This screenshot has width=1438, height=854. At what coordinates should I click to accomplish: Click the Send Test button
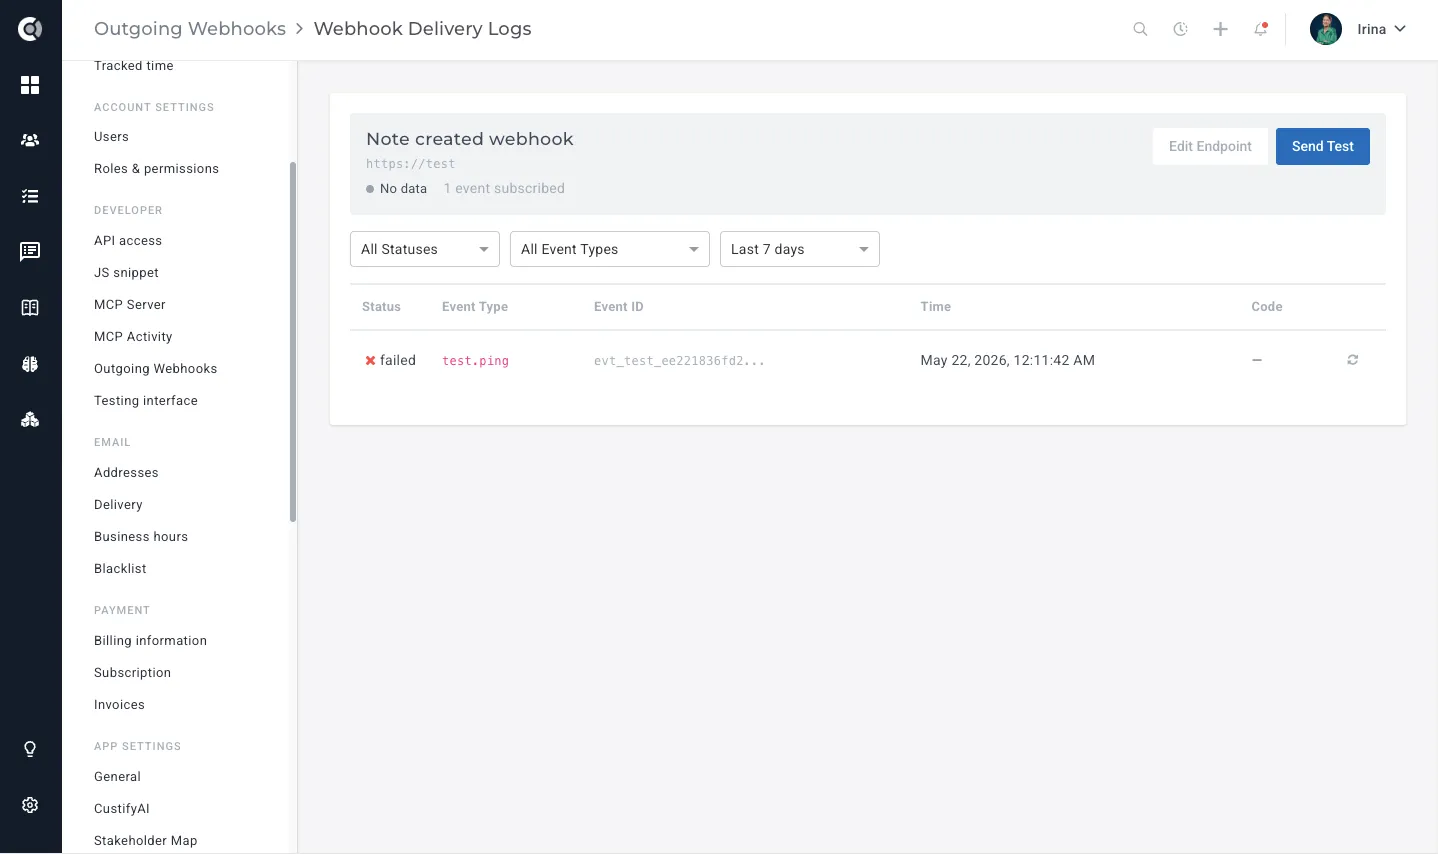(1323, 146)
